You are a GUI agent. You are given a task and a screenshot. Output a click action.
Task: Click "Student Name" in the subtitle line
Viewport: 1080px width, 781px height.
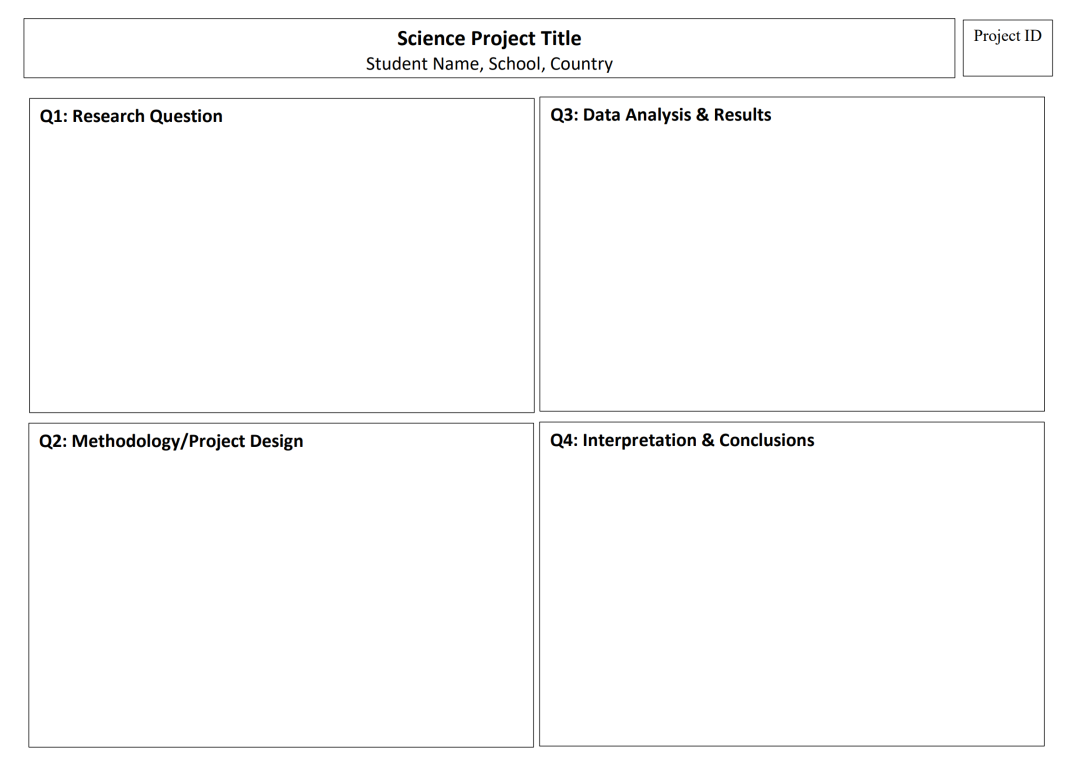[423, 64]
